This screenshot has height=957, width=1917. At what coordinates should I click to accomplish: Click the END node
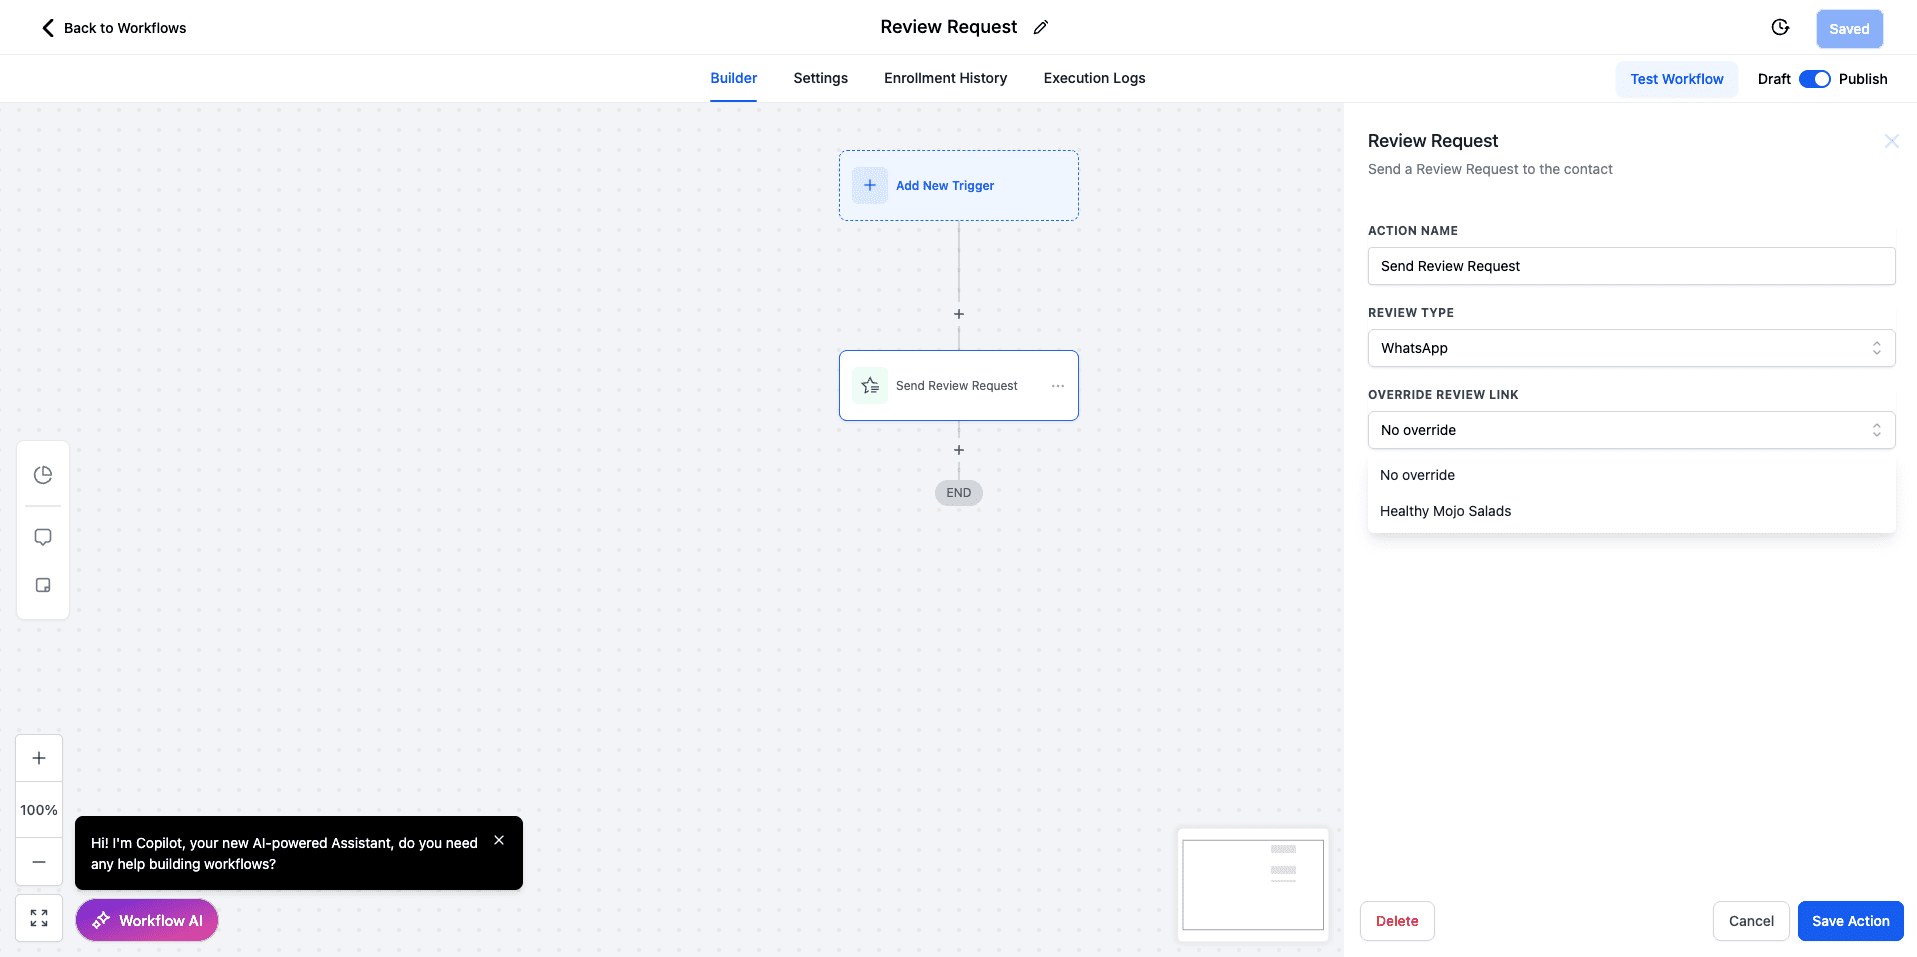959,493
